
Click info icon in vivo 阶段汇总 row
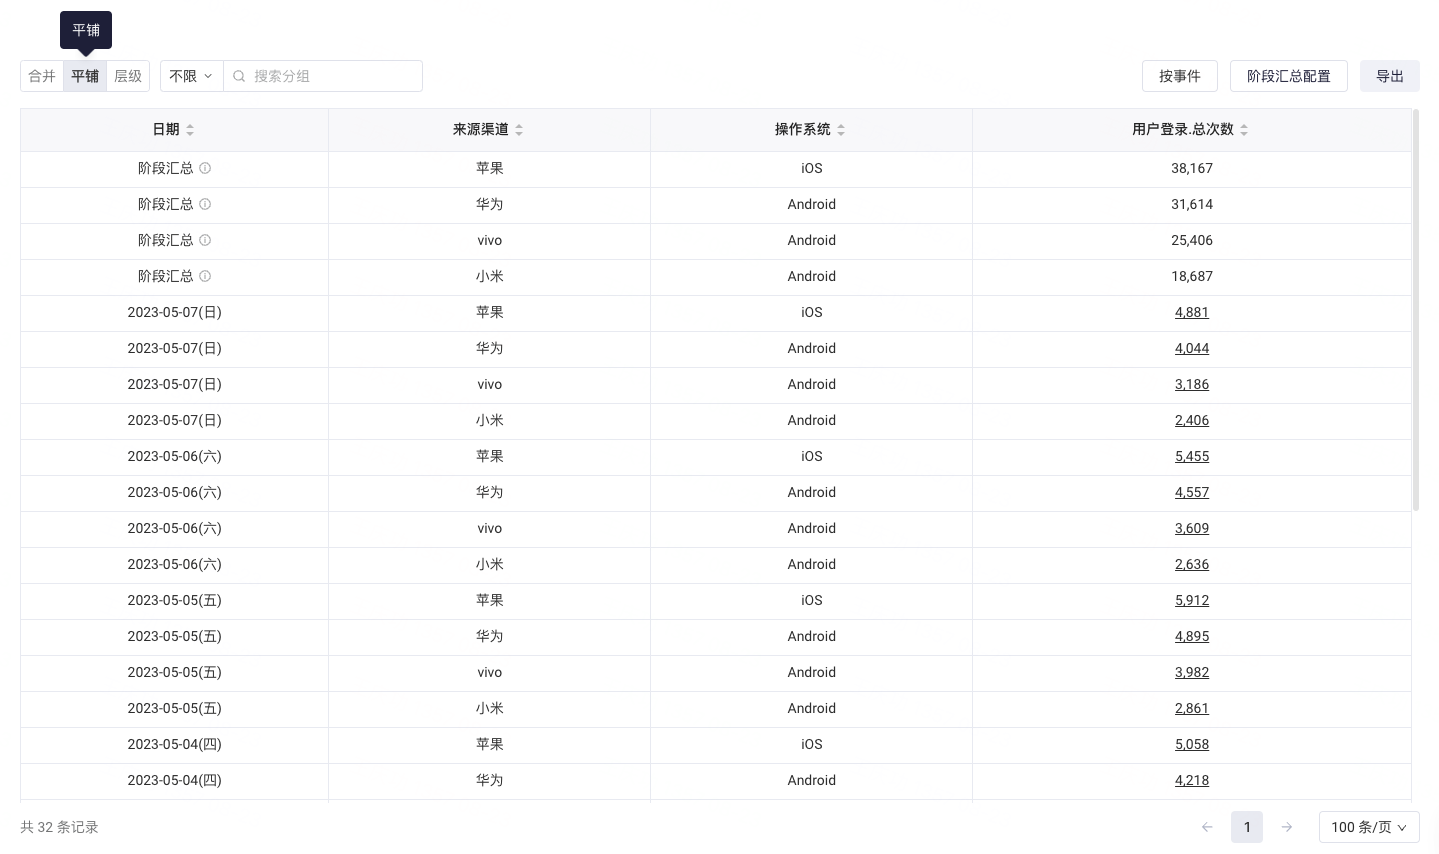pos(205,240)
